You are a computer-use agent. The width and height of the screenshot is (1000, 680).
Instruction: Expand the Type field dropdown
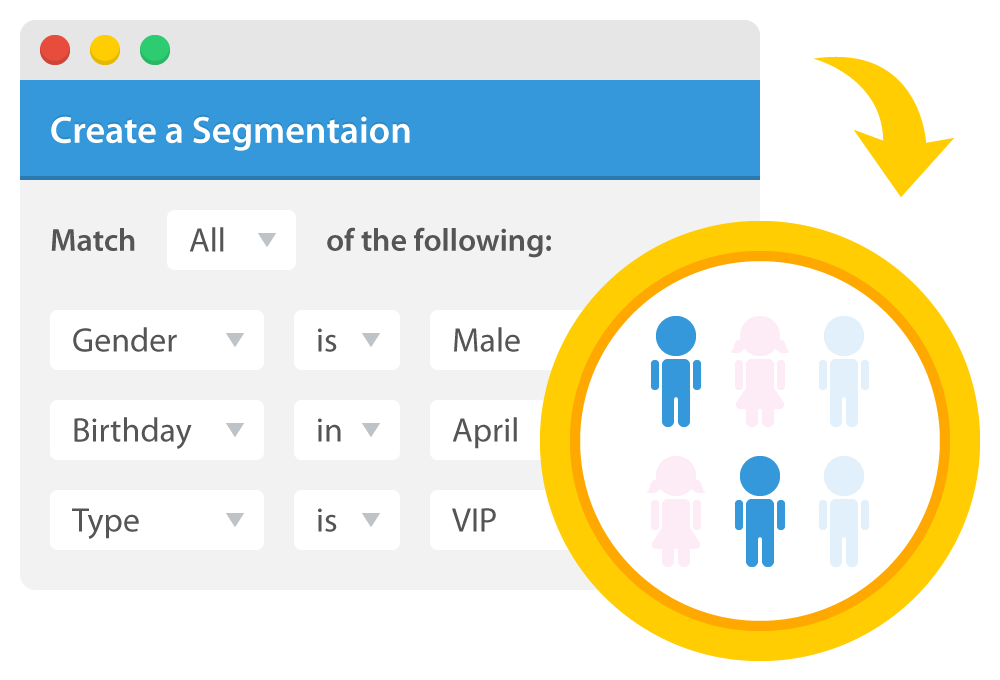pyautogui.click(x=157, y=520)
